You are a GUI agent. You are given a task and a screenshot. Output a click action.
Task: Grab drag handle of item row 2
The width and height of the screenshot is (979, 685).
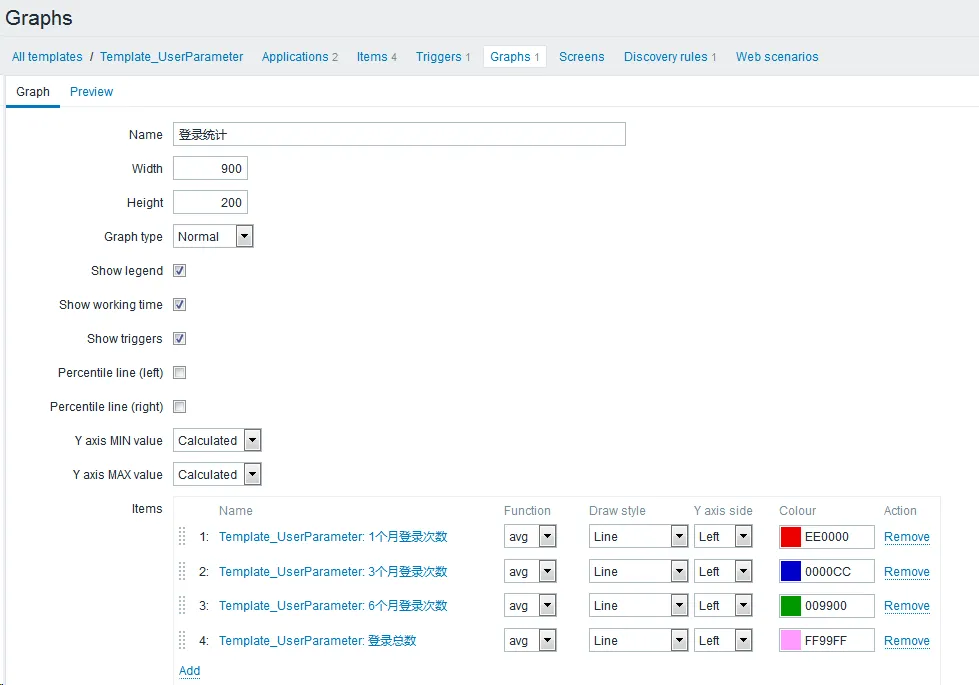click(x=182, y=571)
